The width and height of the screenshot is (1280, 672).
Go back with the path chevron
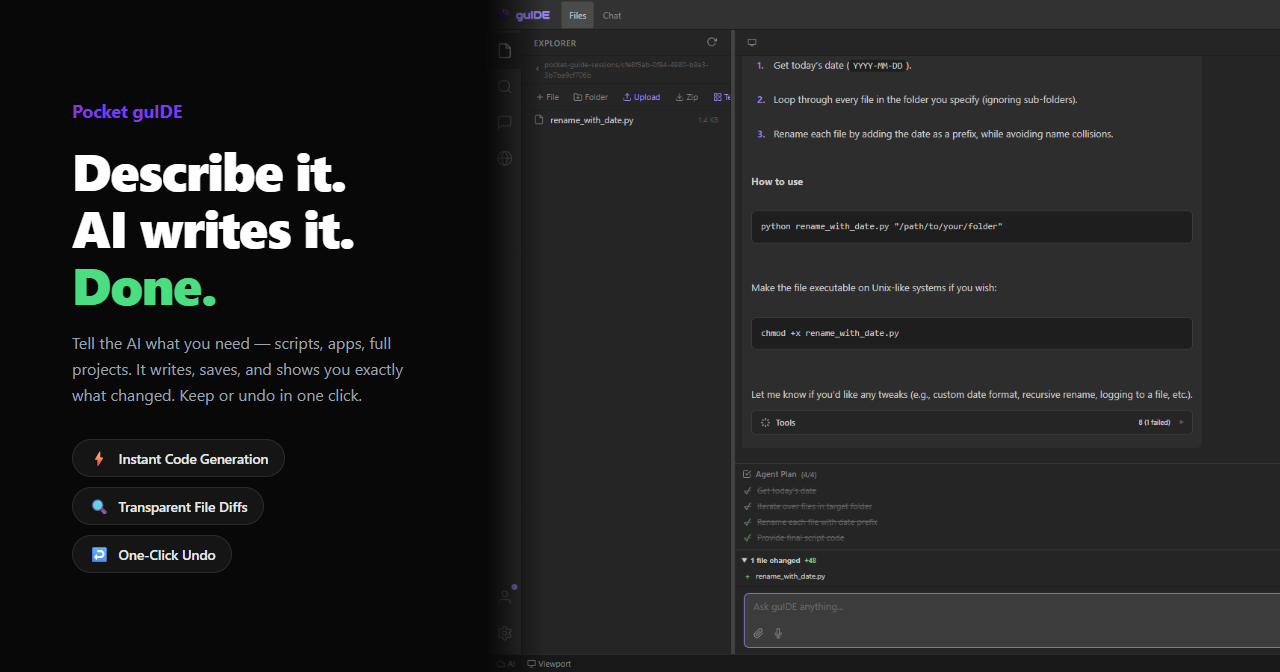click(x=537, y=69)
